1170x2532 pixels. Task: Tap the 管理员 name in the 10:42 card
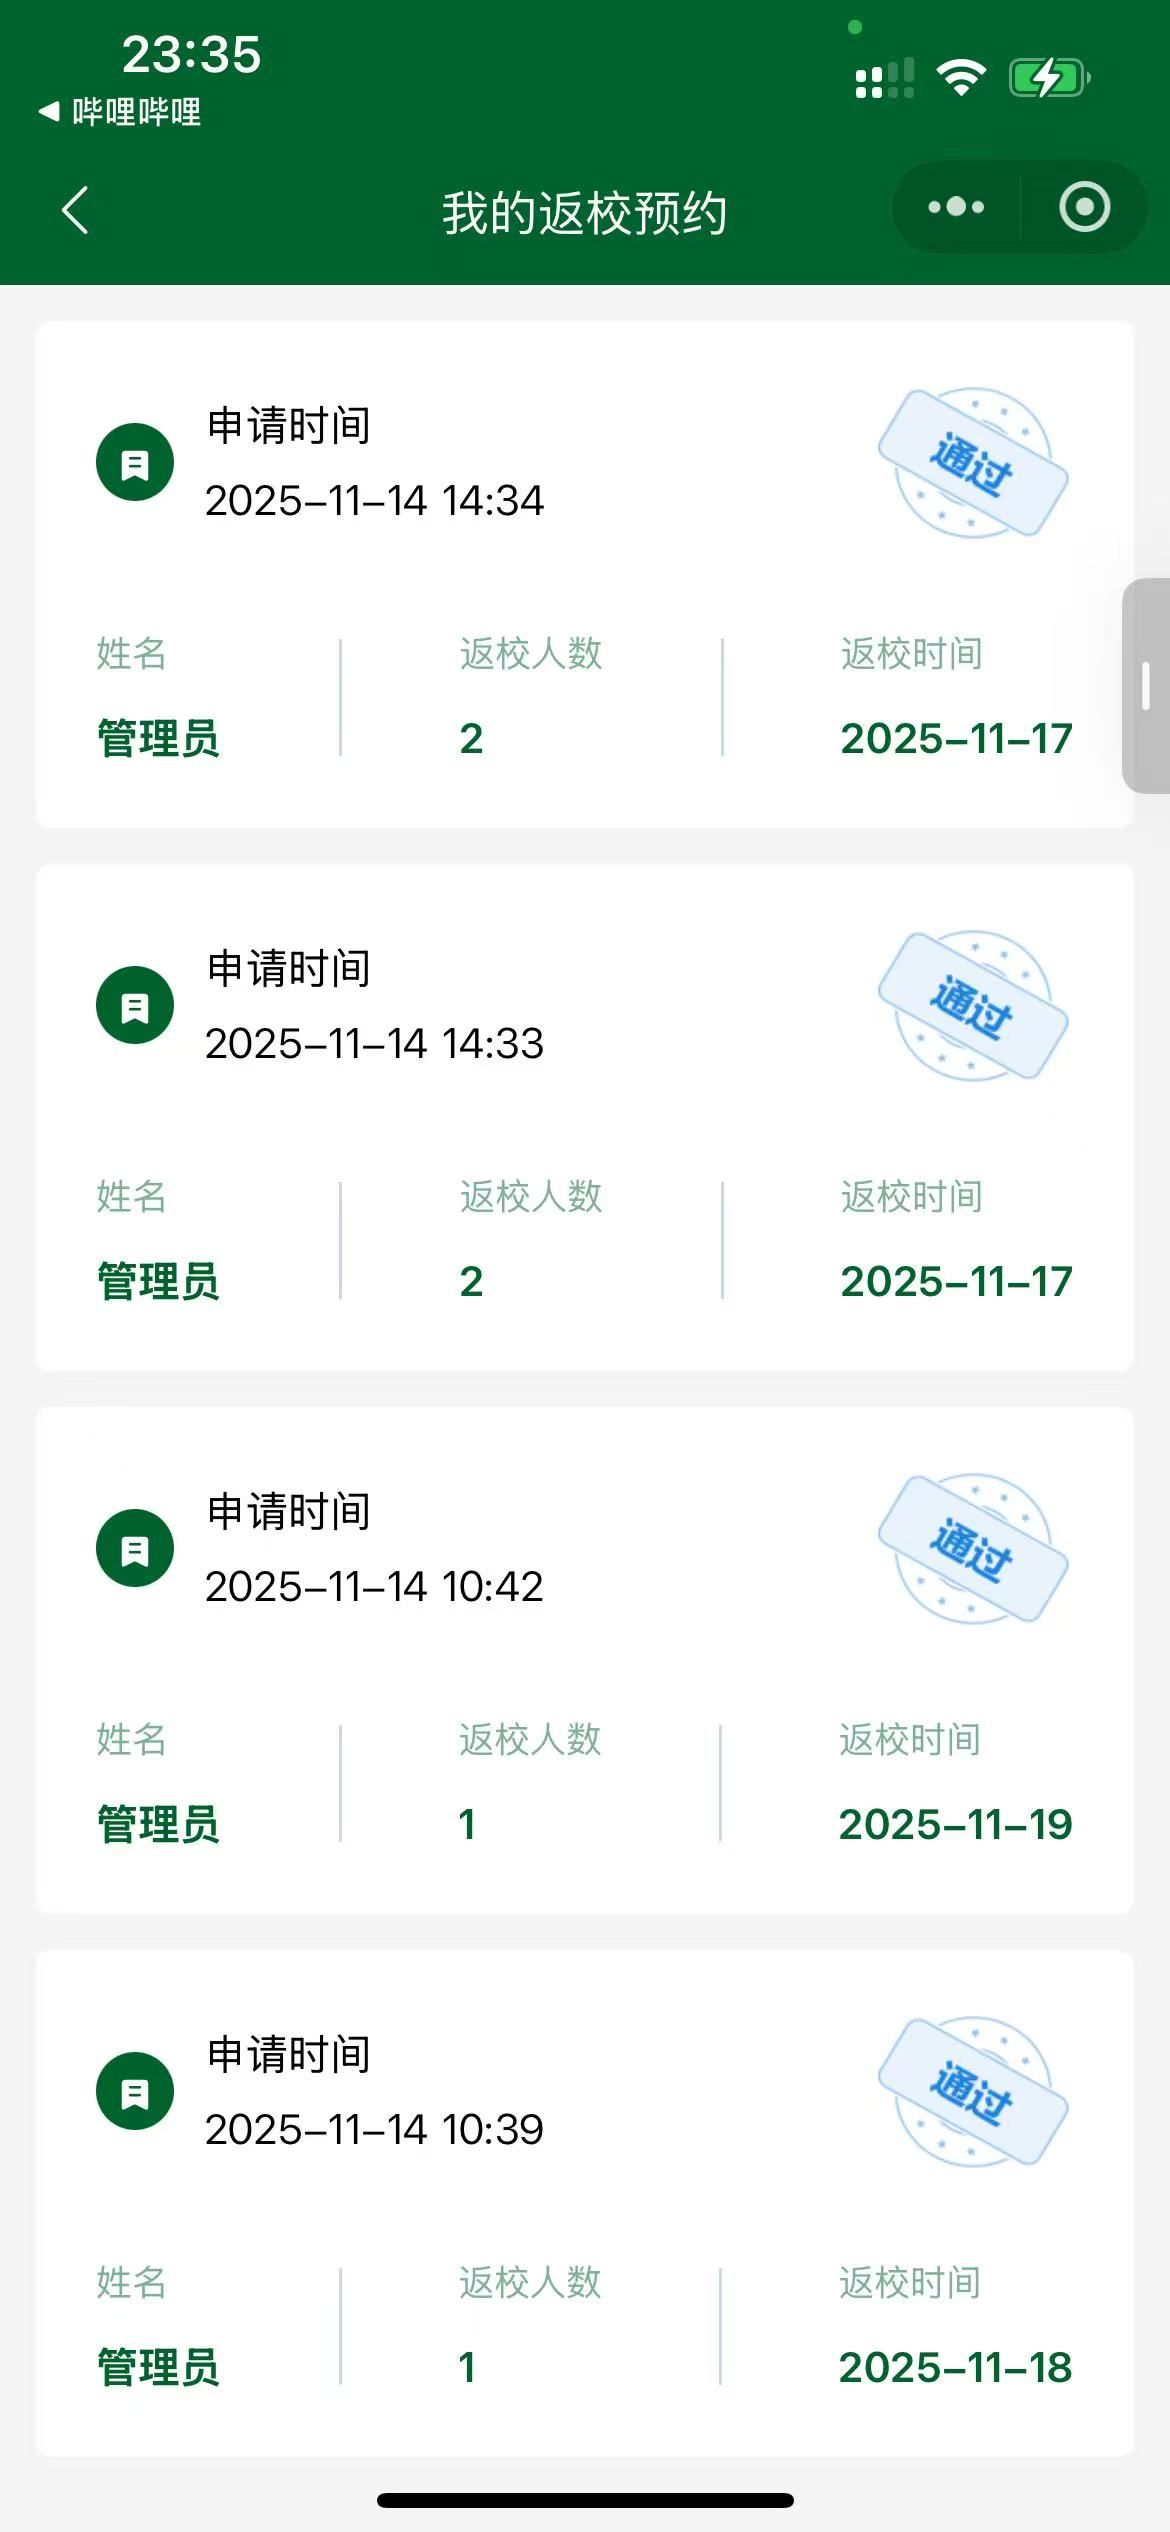[158, 1825]
